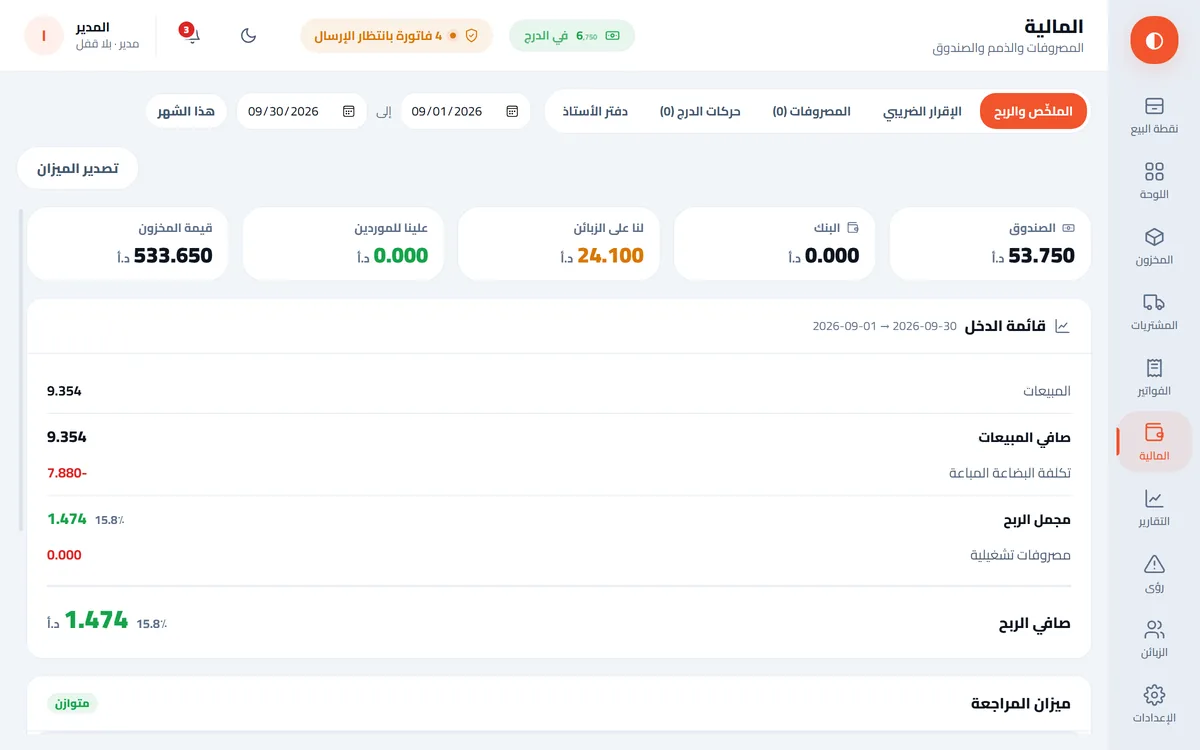Click the user avatar circle
The width and height of the screenshot is (1200, 750).
(x=44, y=35)
